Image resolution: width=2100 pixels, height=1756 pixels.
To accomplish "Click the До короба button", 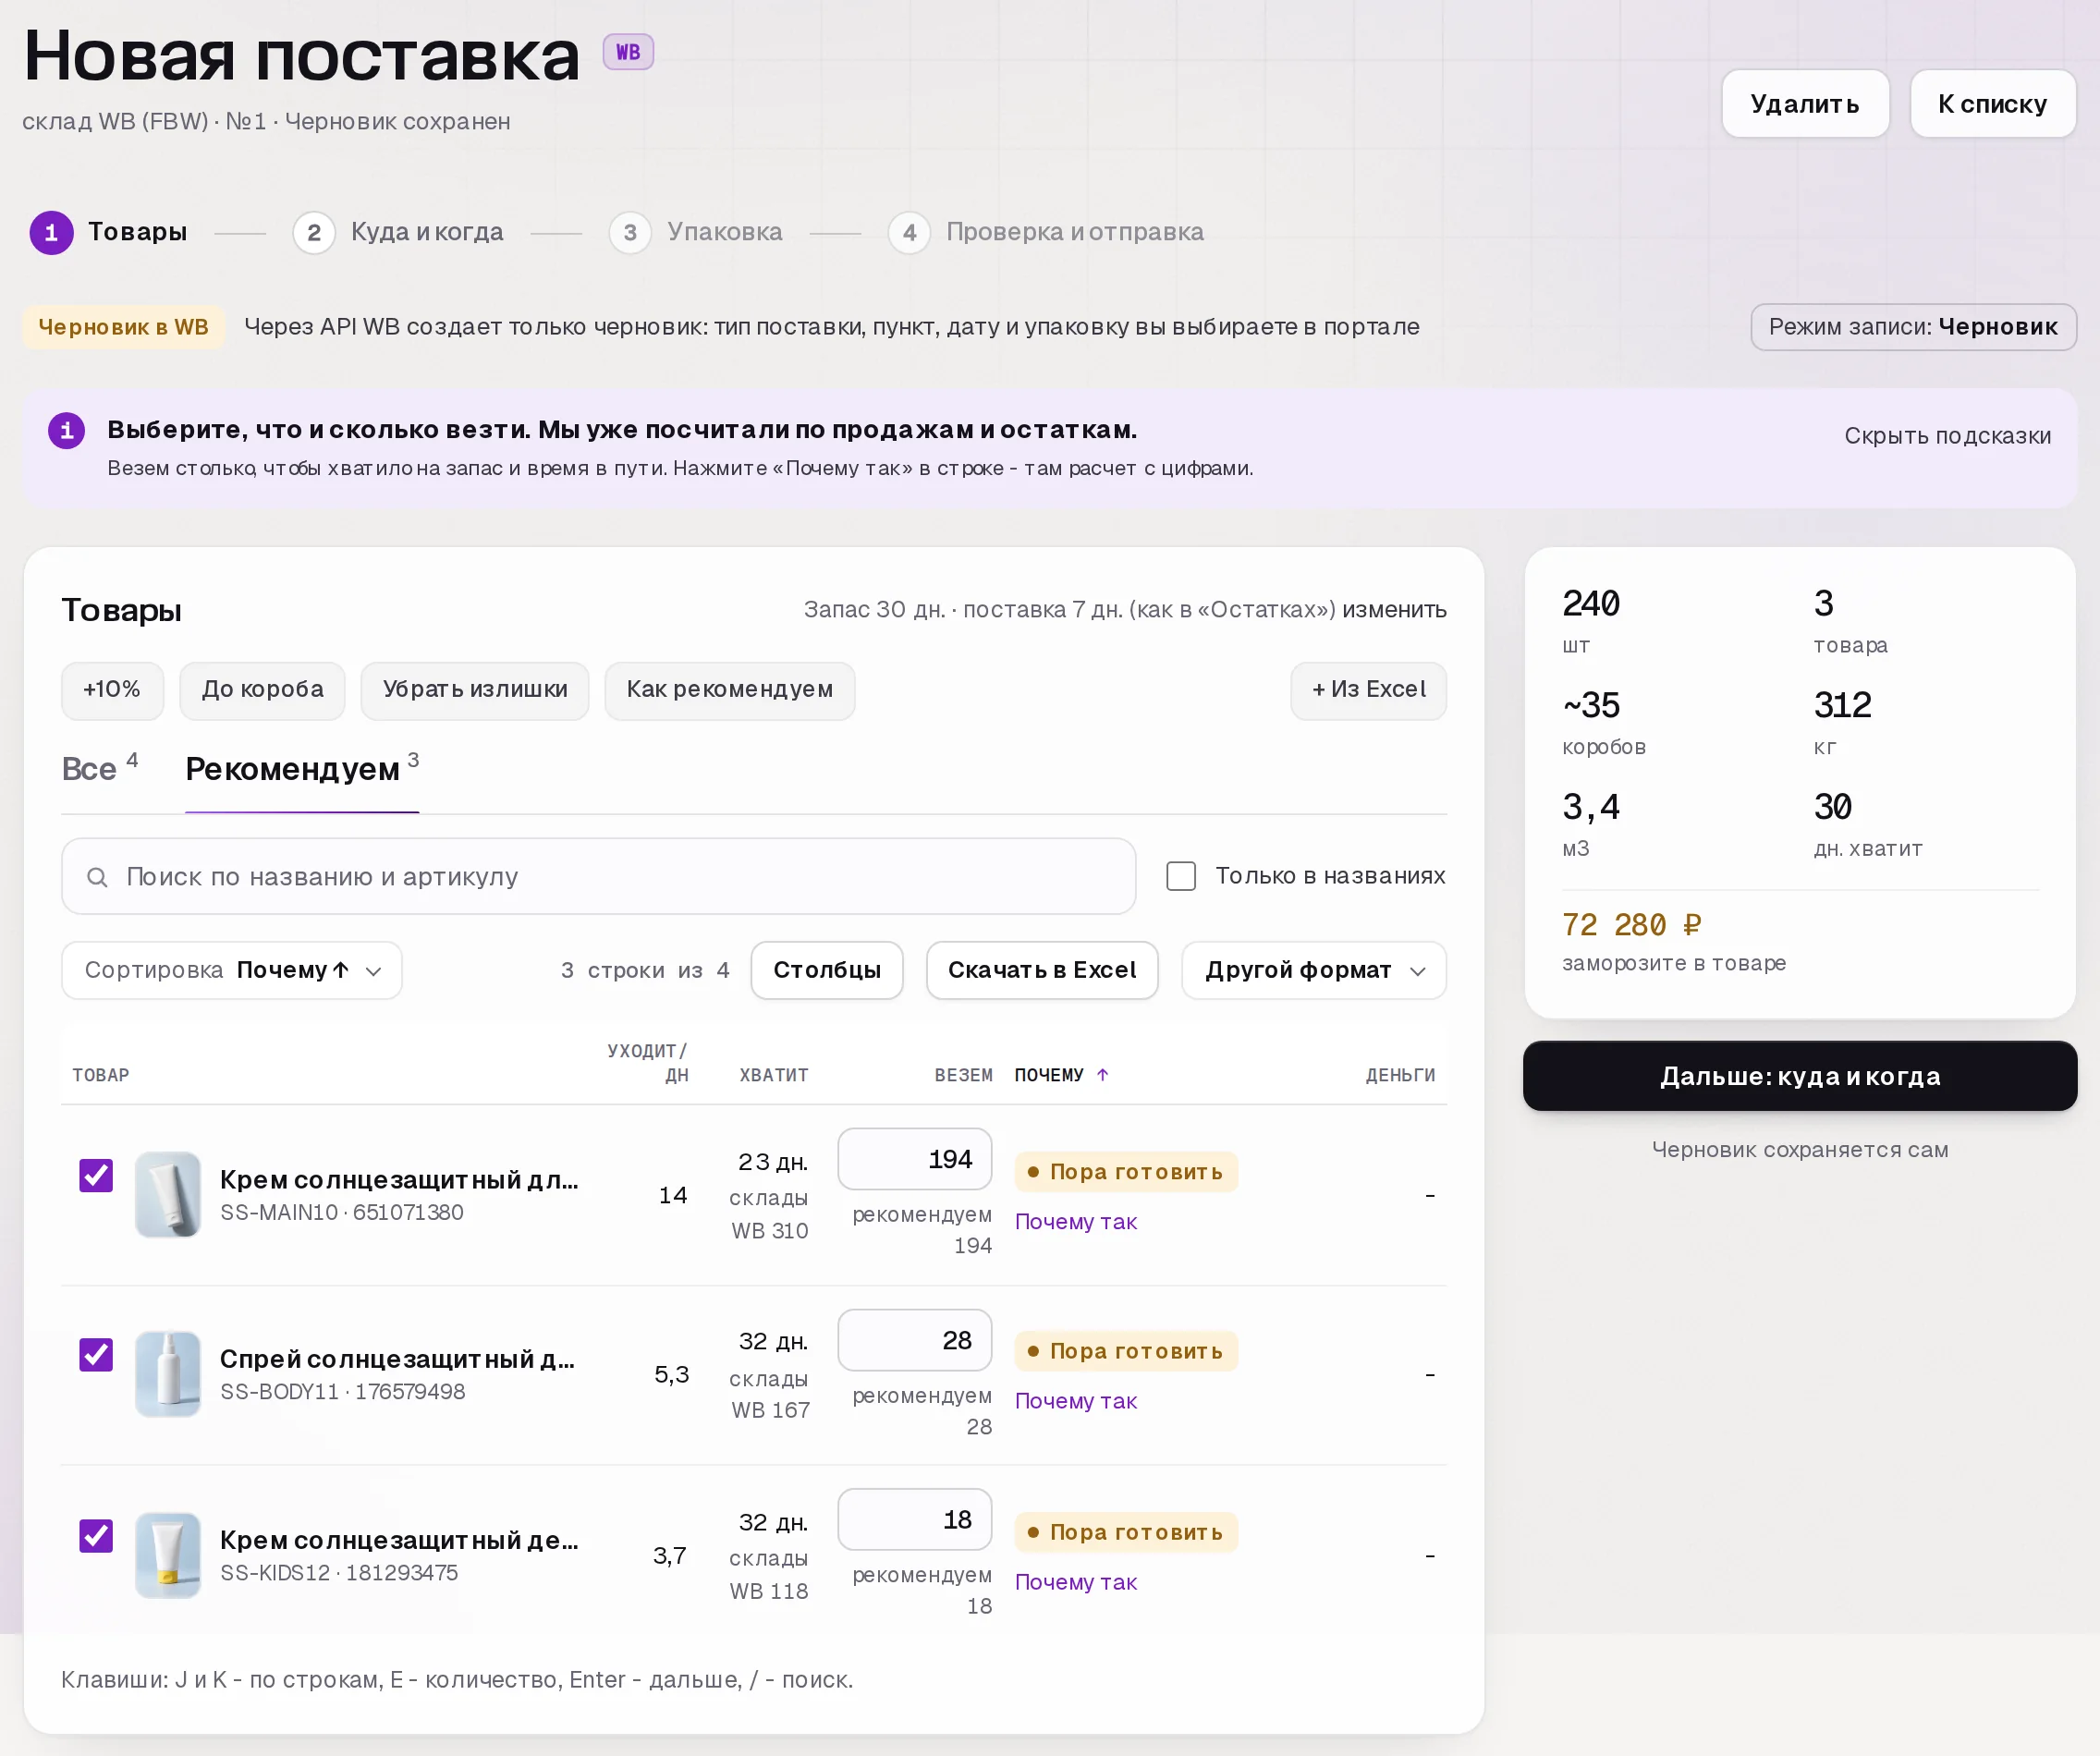I will [263, 690].
